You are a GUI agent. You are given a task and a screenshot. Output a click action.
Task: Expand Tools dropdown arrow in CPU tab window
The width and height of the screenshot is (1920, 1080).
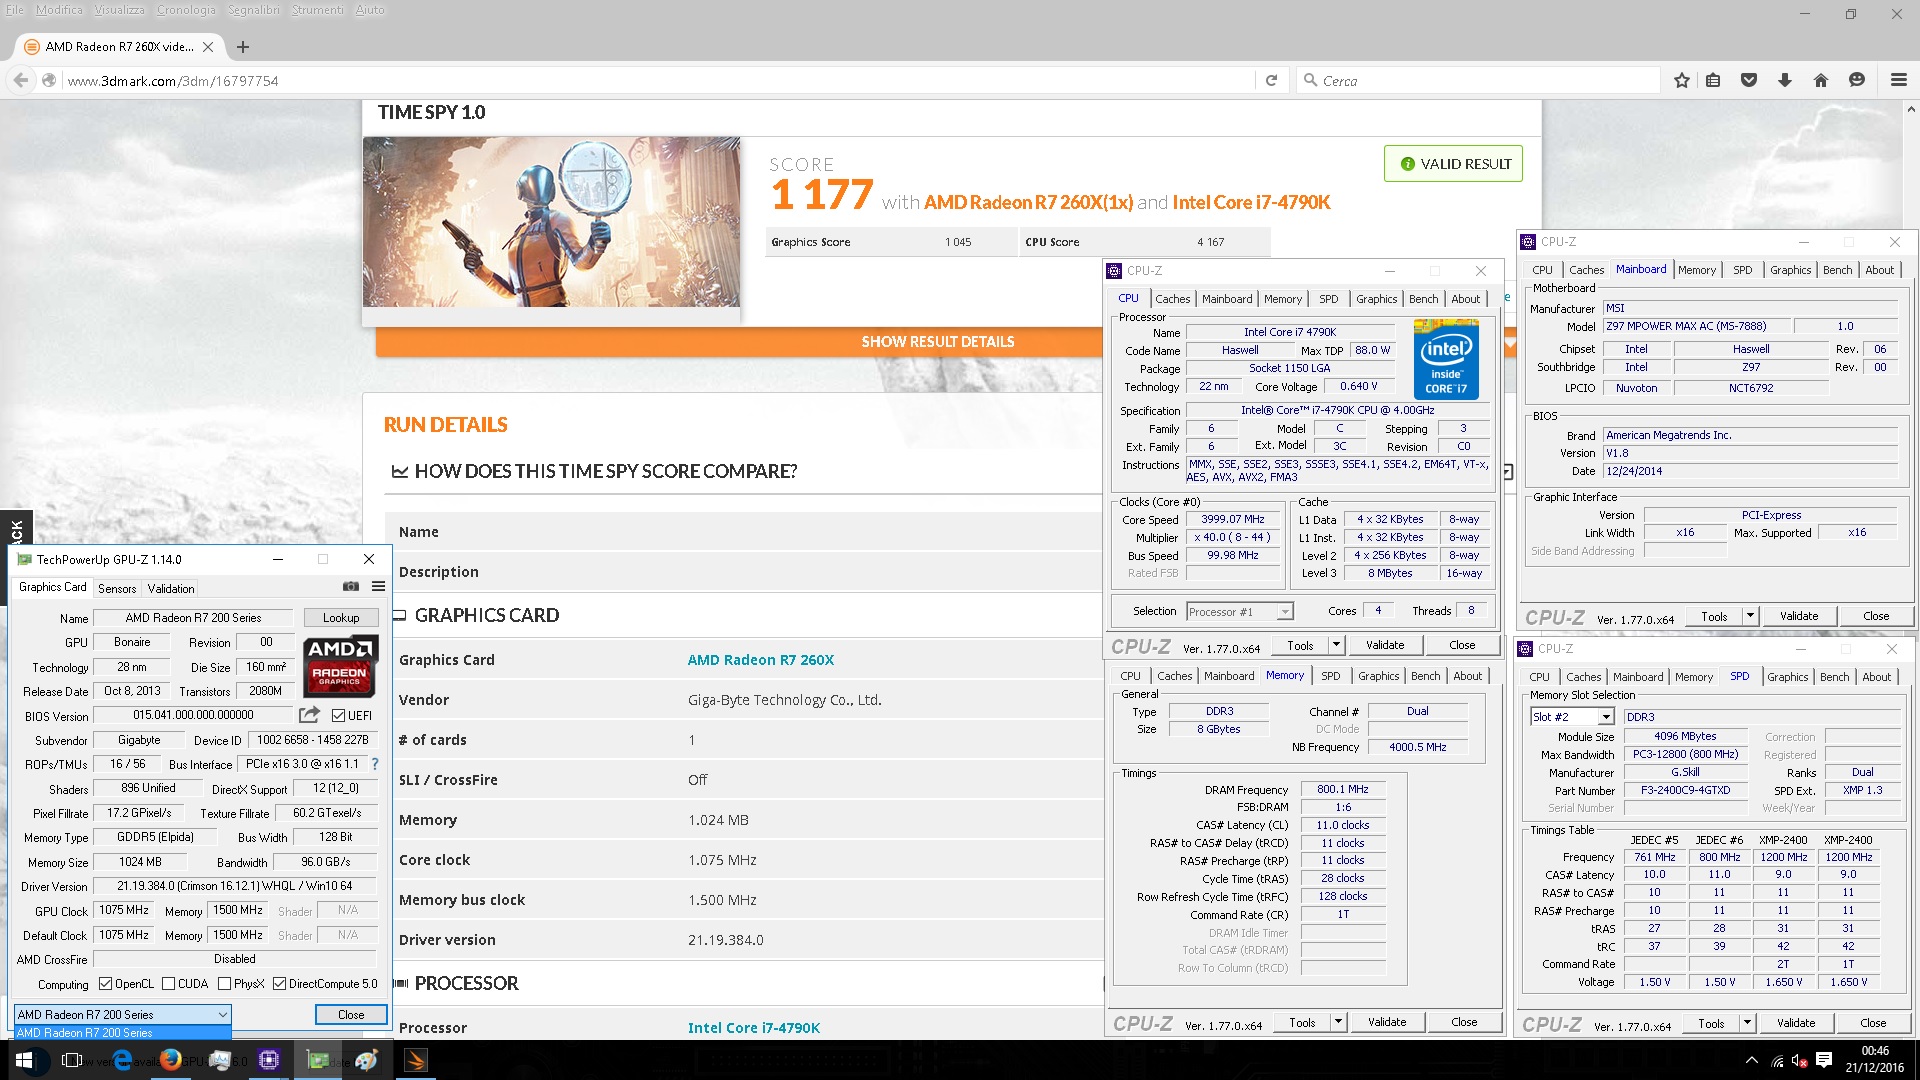click(x=1336, y=645)
